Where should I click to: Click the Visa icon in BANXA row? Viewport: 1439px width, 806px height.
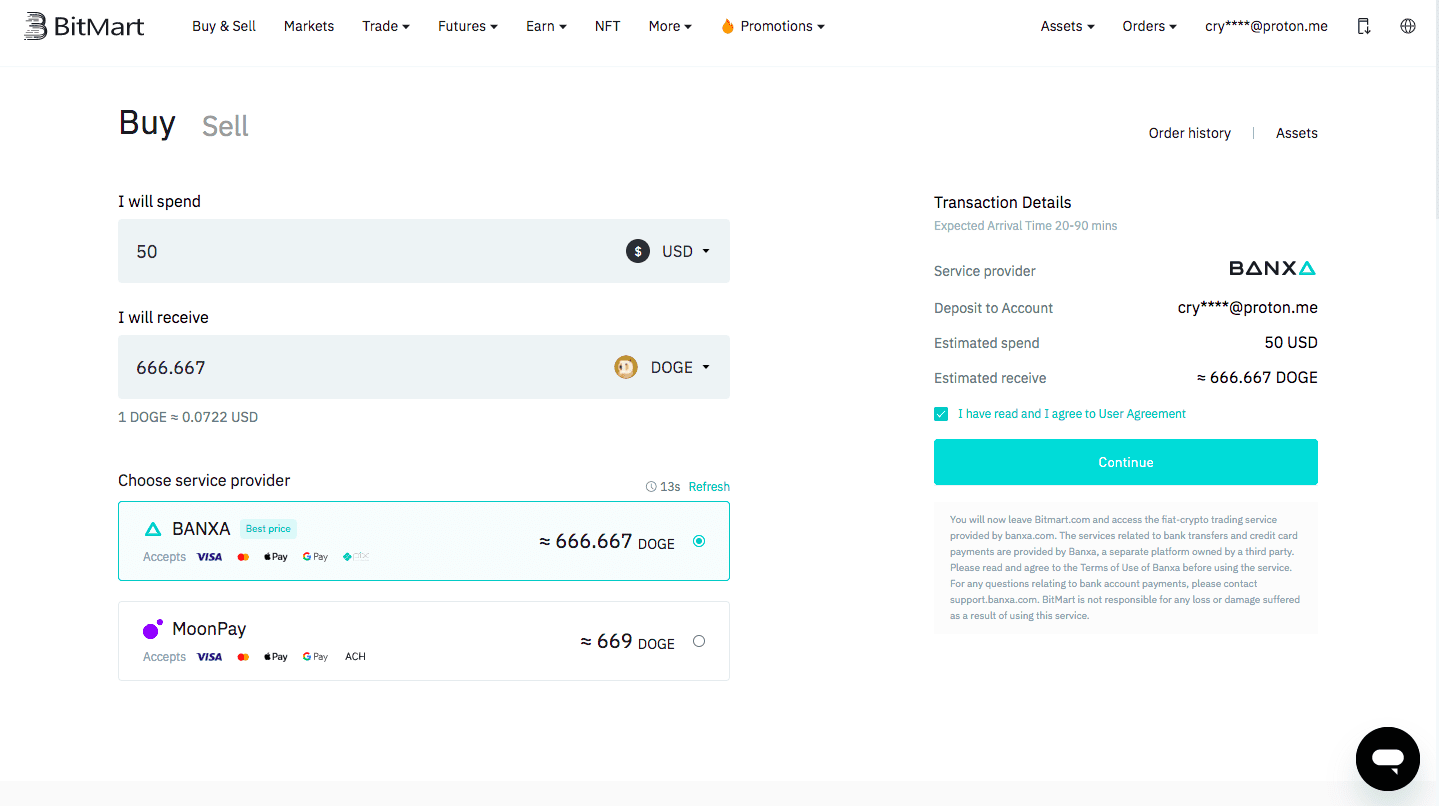point(209,557)
